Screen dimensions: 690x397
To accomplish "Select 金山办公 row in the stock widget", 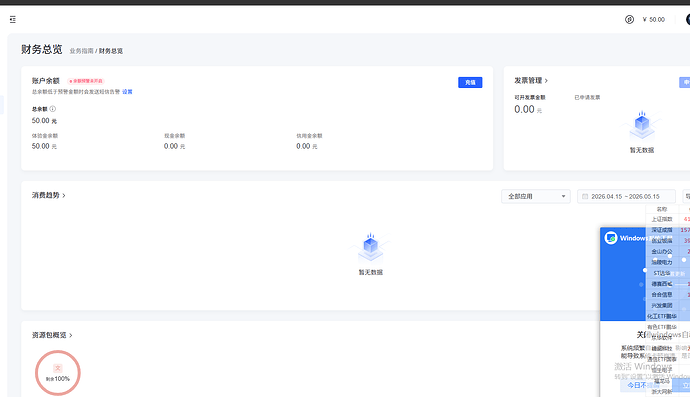I will pos(668,251).
